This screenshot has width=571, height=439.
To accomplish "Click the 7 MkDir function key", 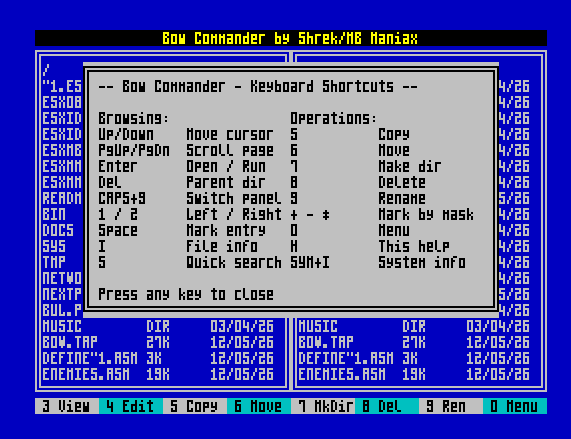I will pyautogui.click(x=323, y=406).
